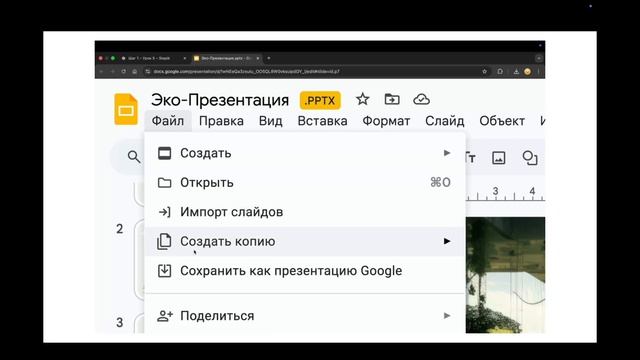Switch to the first browser tab

[153, 58]
